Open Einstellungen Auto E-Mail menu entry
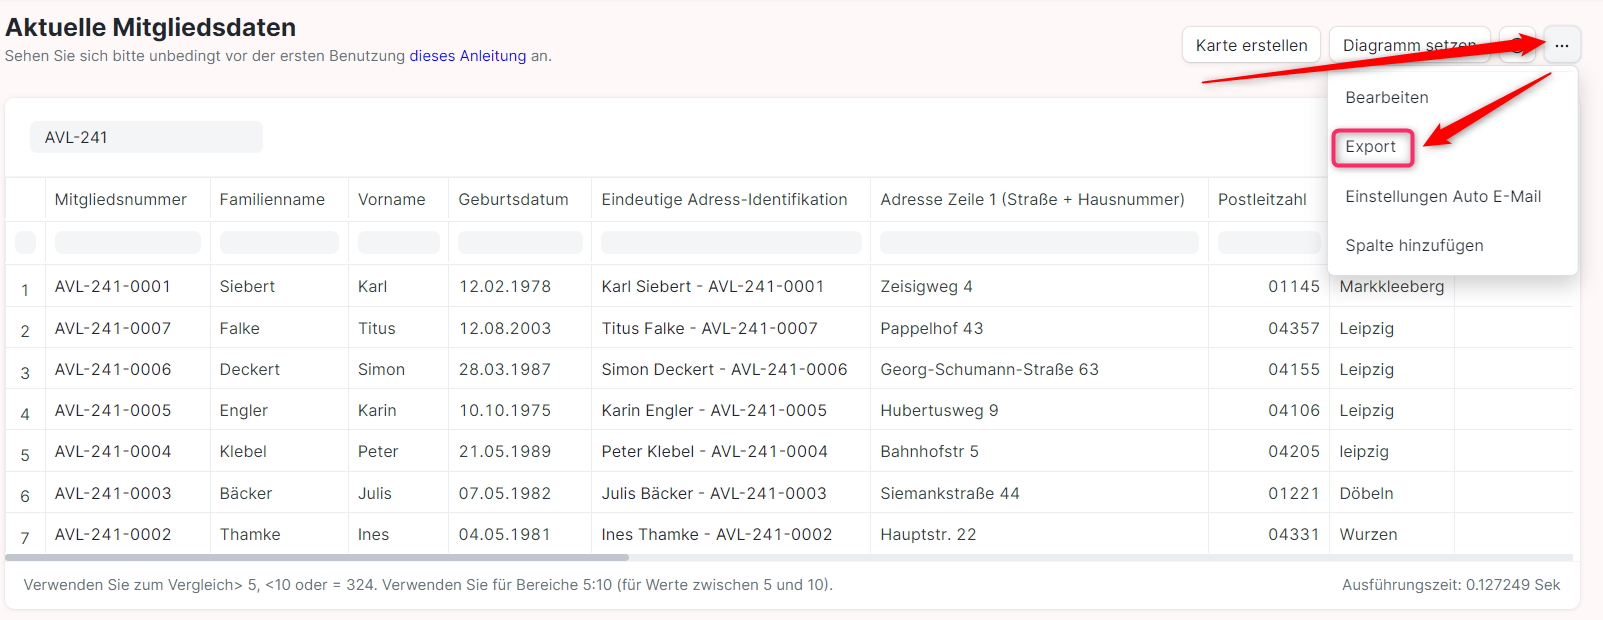 [1442, 196]
